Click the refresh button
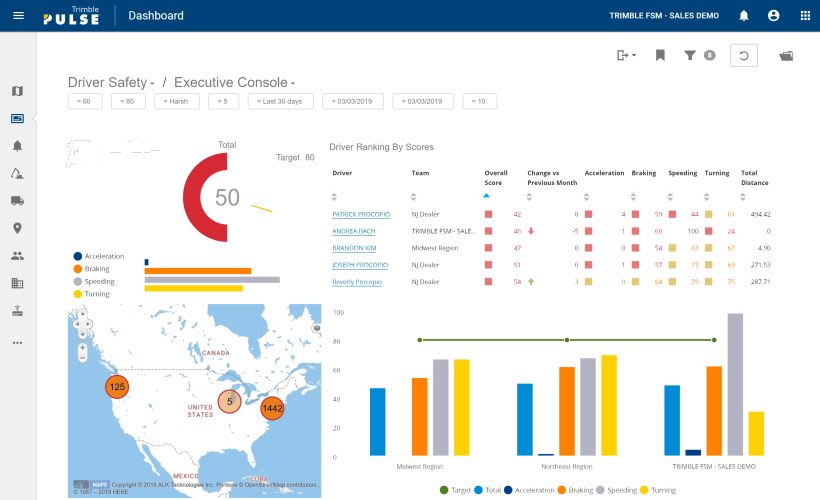The height and width of the screenshot is (500, 820). click(744, 55)
